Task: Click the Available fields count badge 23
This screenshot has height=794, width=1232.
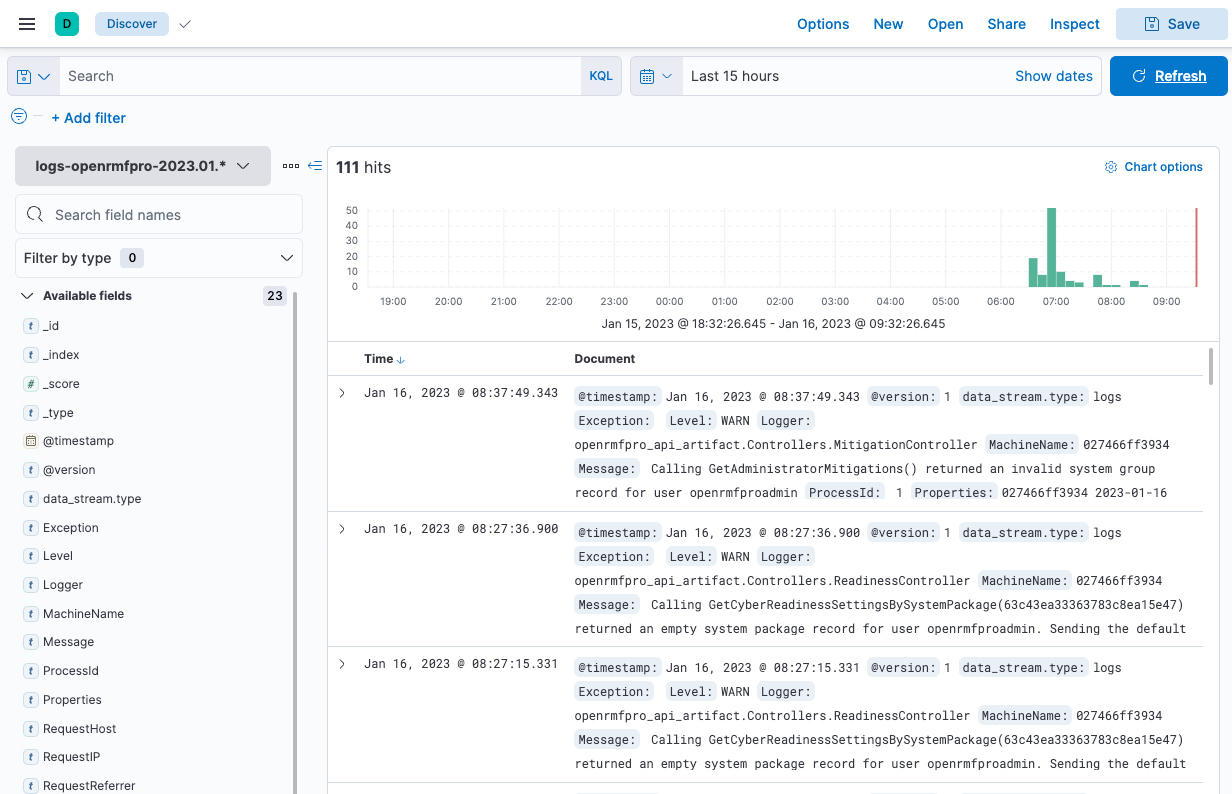Action: click(x=274, y=296)
